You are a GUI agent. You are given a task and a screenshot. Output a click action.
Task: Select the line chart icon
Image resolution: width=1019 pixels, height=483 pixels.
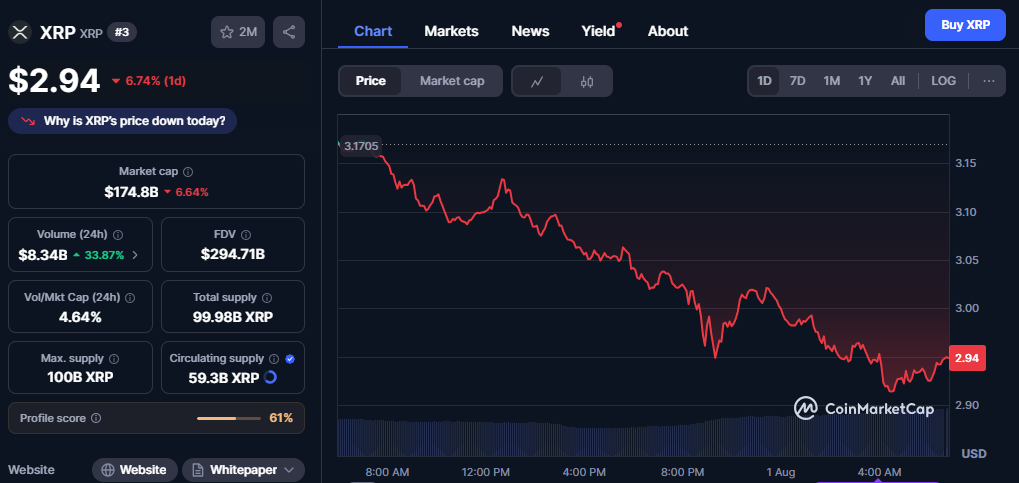537,81
